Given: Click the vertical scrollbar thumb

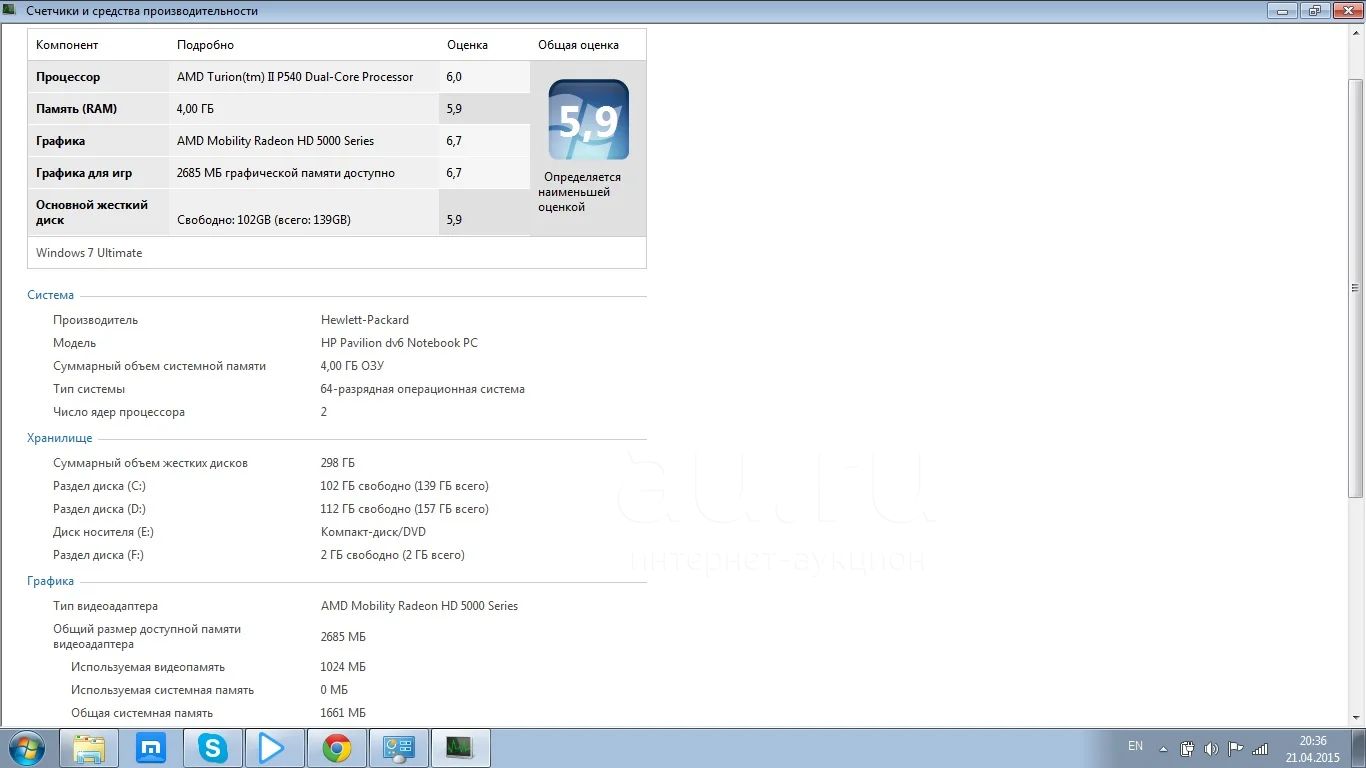Looking at the screenshot, I should [1356, 288].
